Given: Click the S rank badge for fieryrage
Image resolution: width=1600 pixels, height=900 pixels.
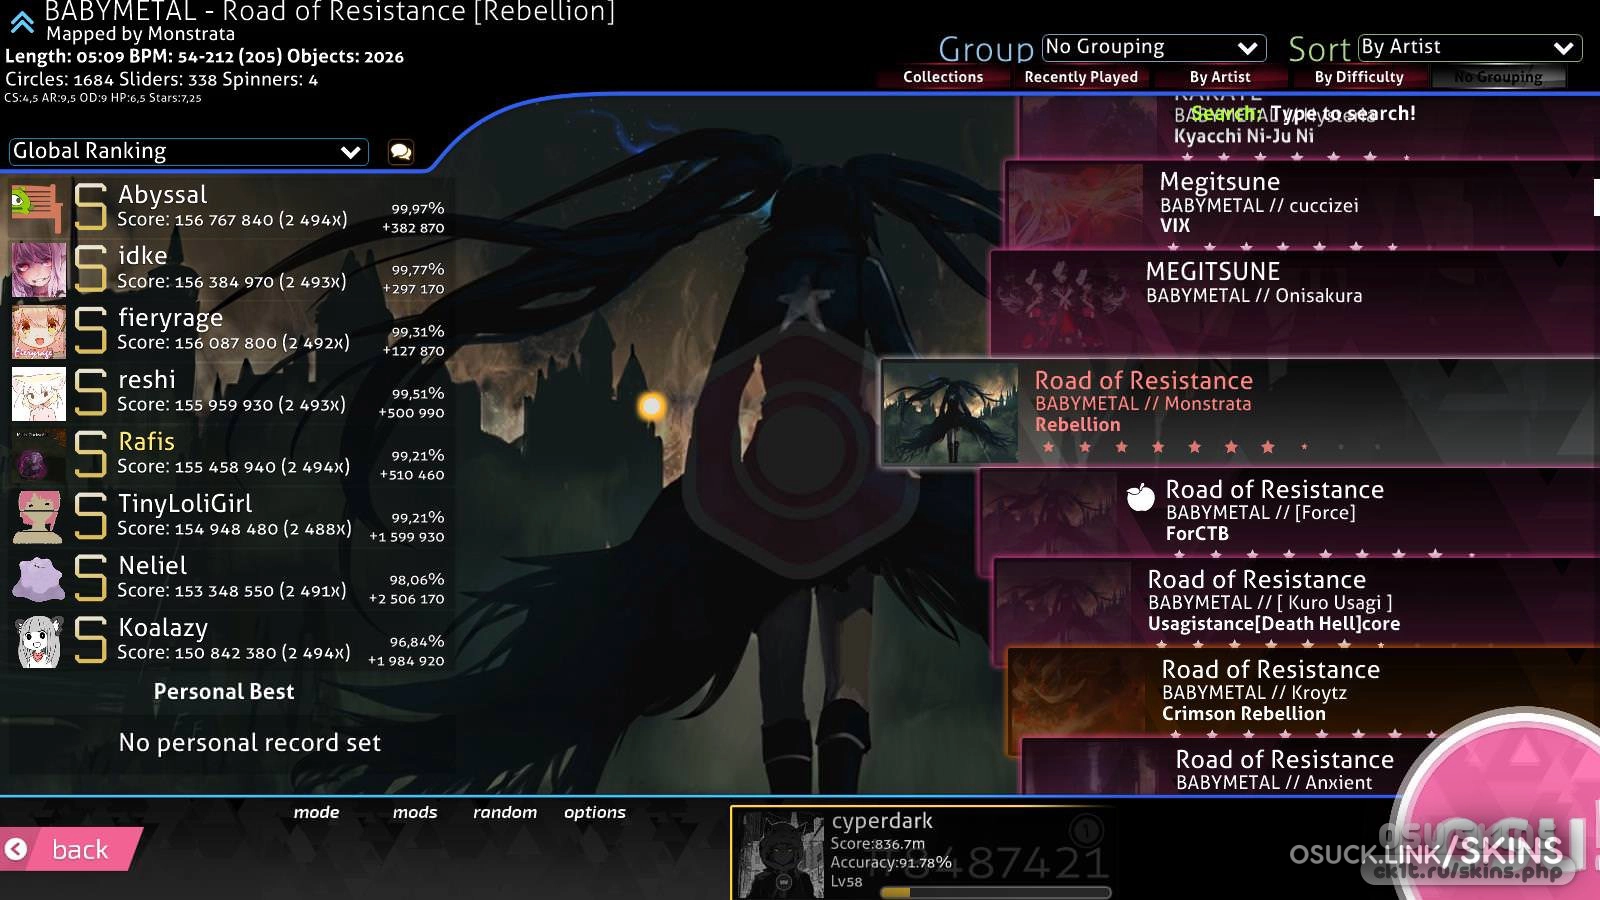Looking at the screenshot, I should pos(91,331).
